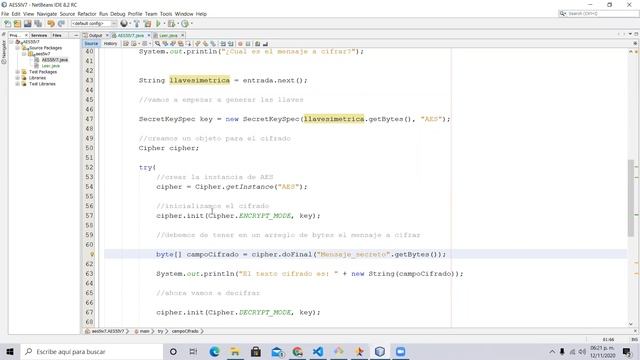Select Leer.java in project tree
Screen dimensions: 640x360
point(51,66)
